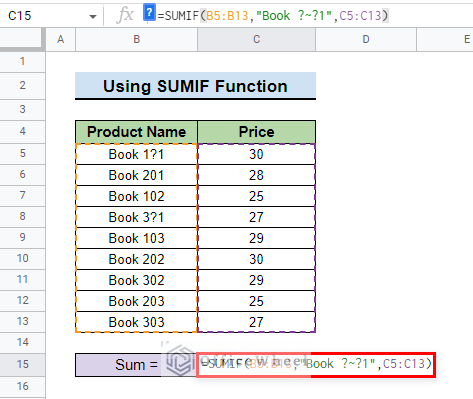Select price cell in Book 103 row
473x399 pixels.
click(256, 238)
